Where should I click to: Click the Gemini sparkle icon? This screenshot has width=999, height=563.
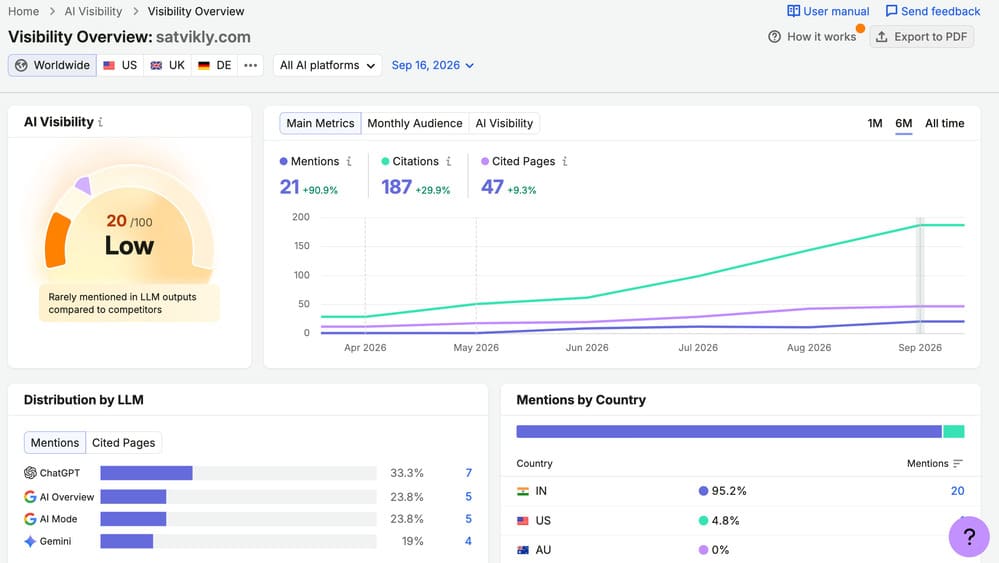tap(30, 541)
